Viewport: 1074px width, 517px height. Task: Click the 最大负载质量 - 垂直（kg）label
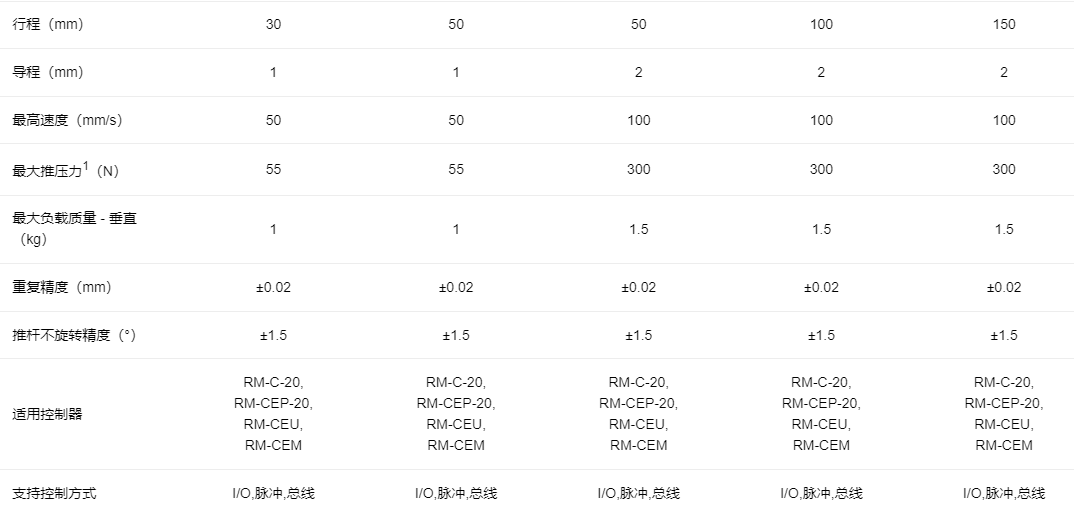[x=74, y=229]
